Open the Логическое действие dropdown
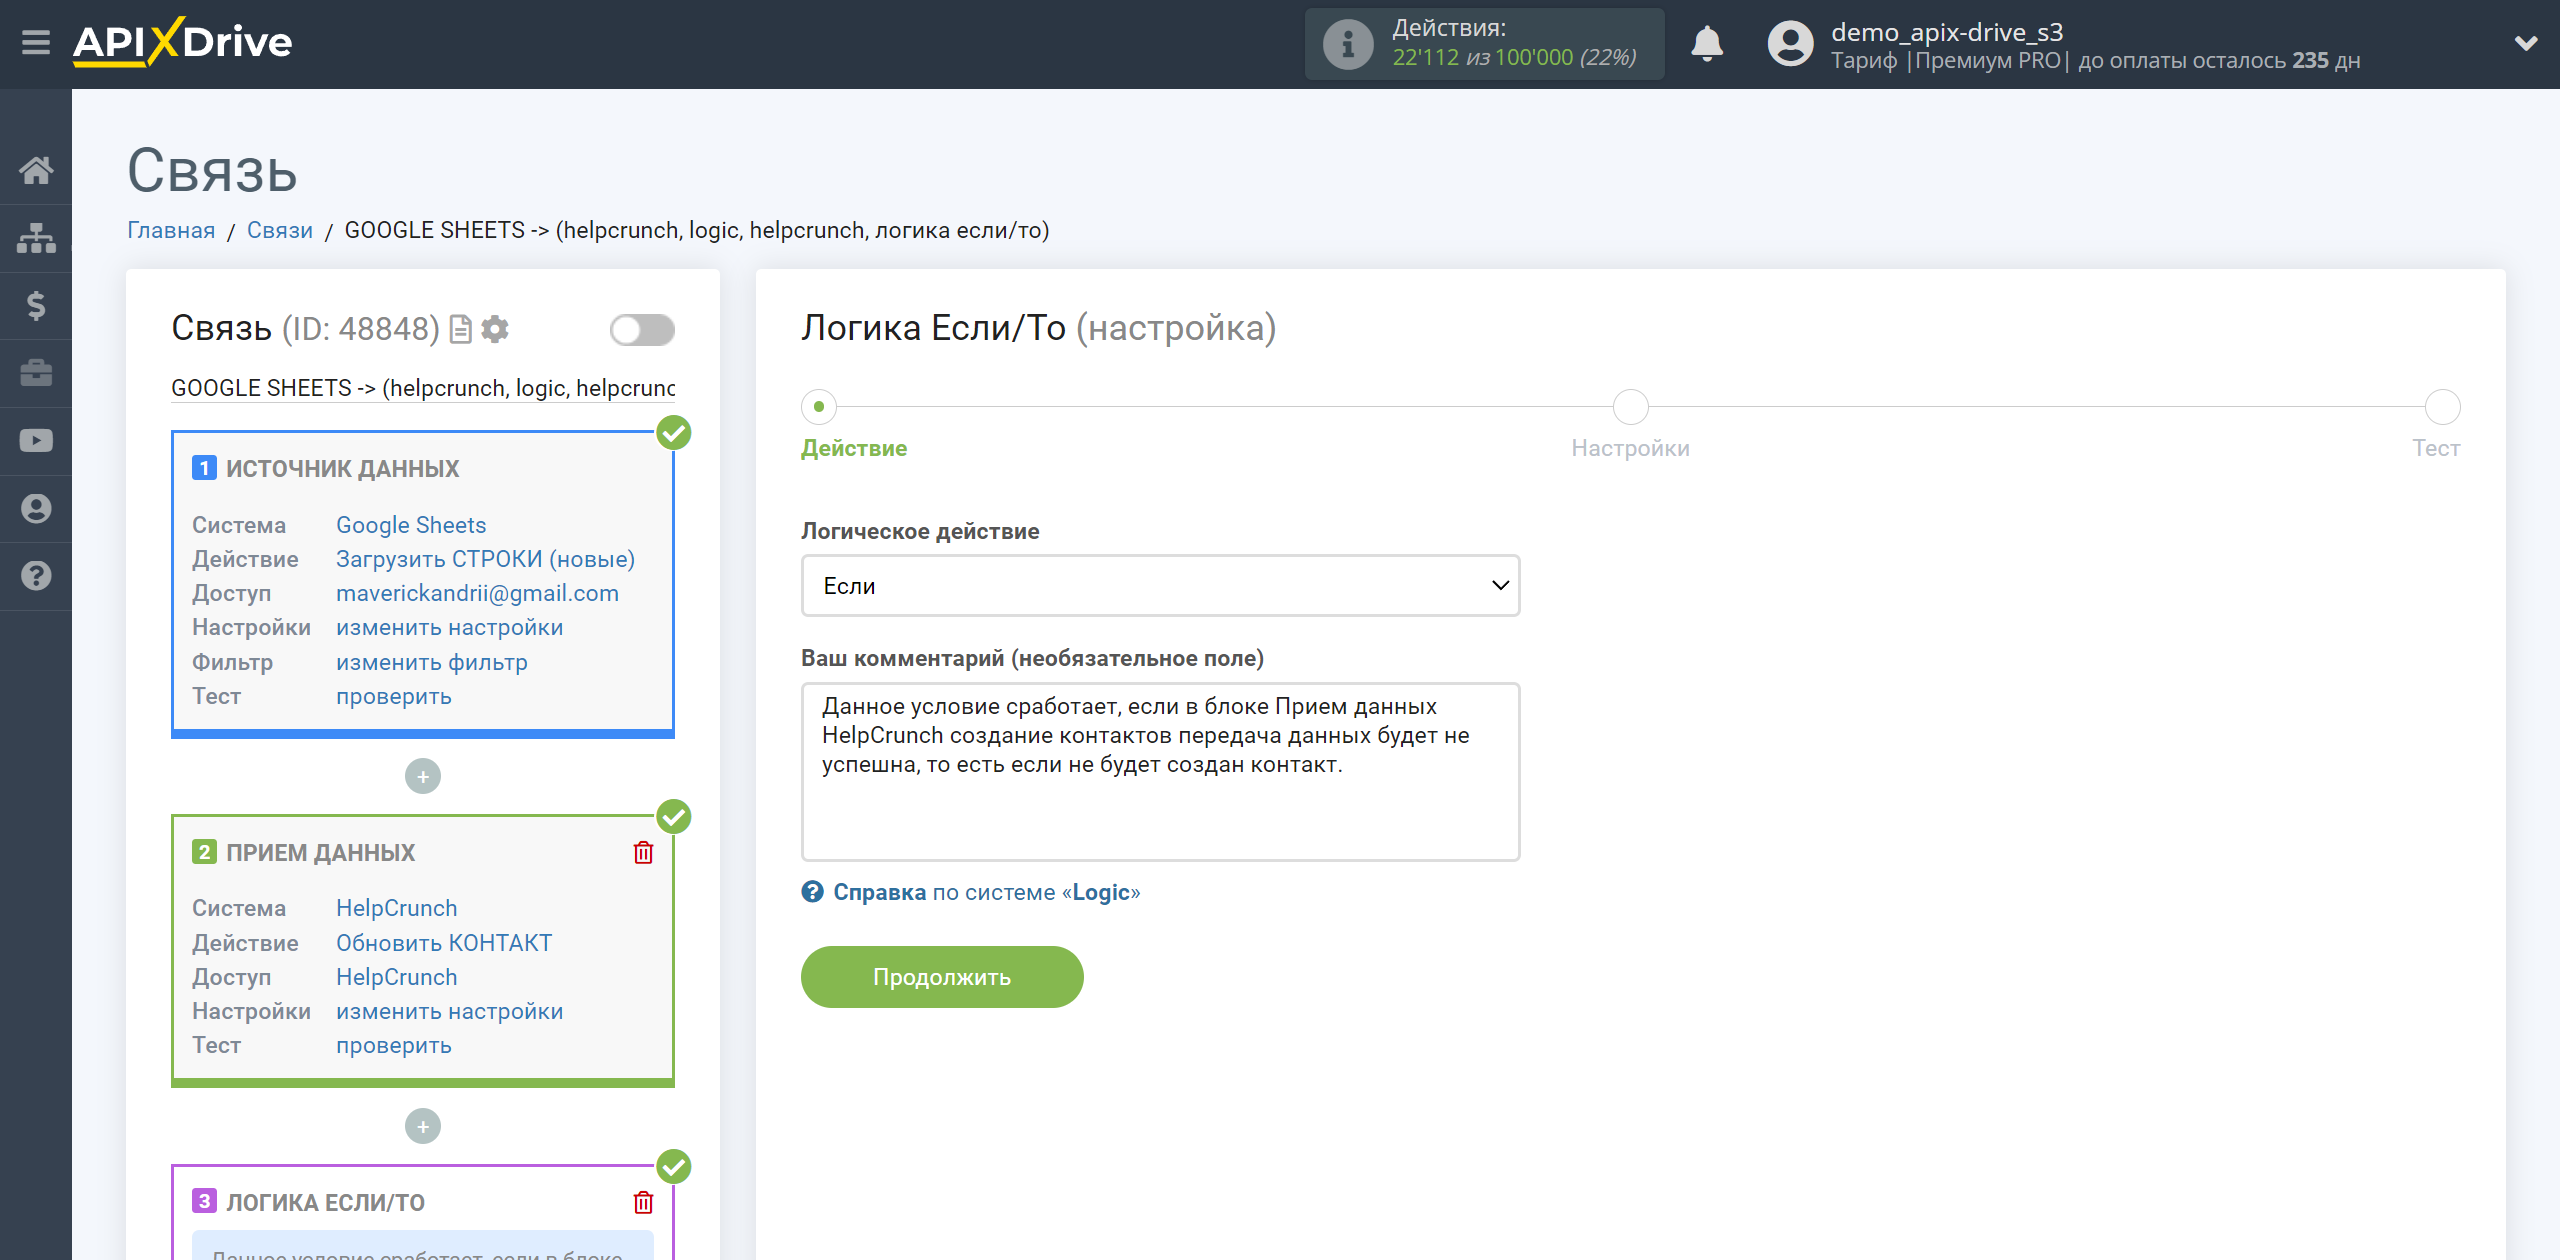This screenshot has height=1260, width=2560. pos(1160,586)
